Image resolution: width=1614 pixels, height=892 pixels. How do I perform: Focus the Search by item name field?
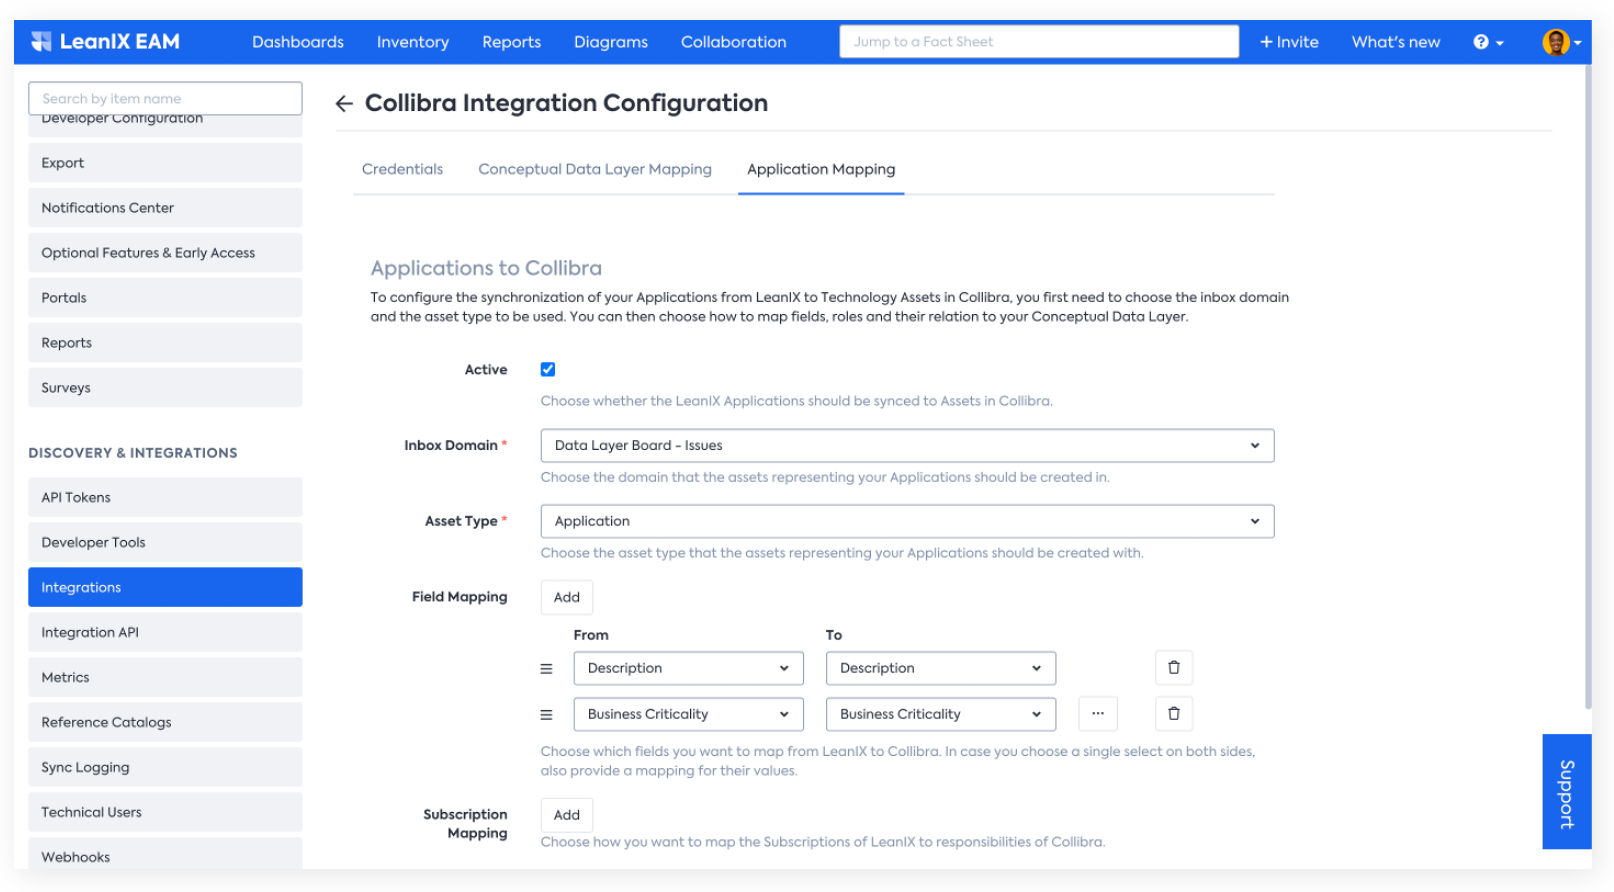point(165,99)
